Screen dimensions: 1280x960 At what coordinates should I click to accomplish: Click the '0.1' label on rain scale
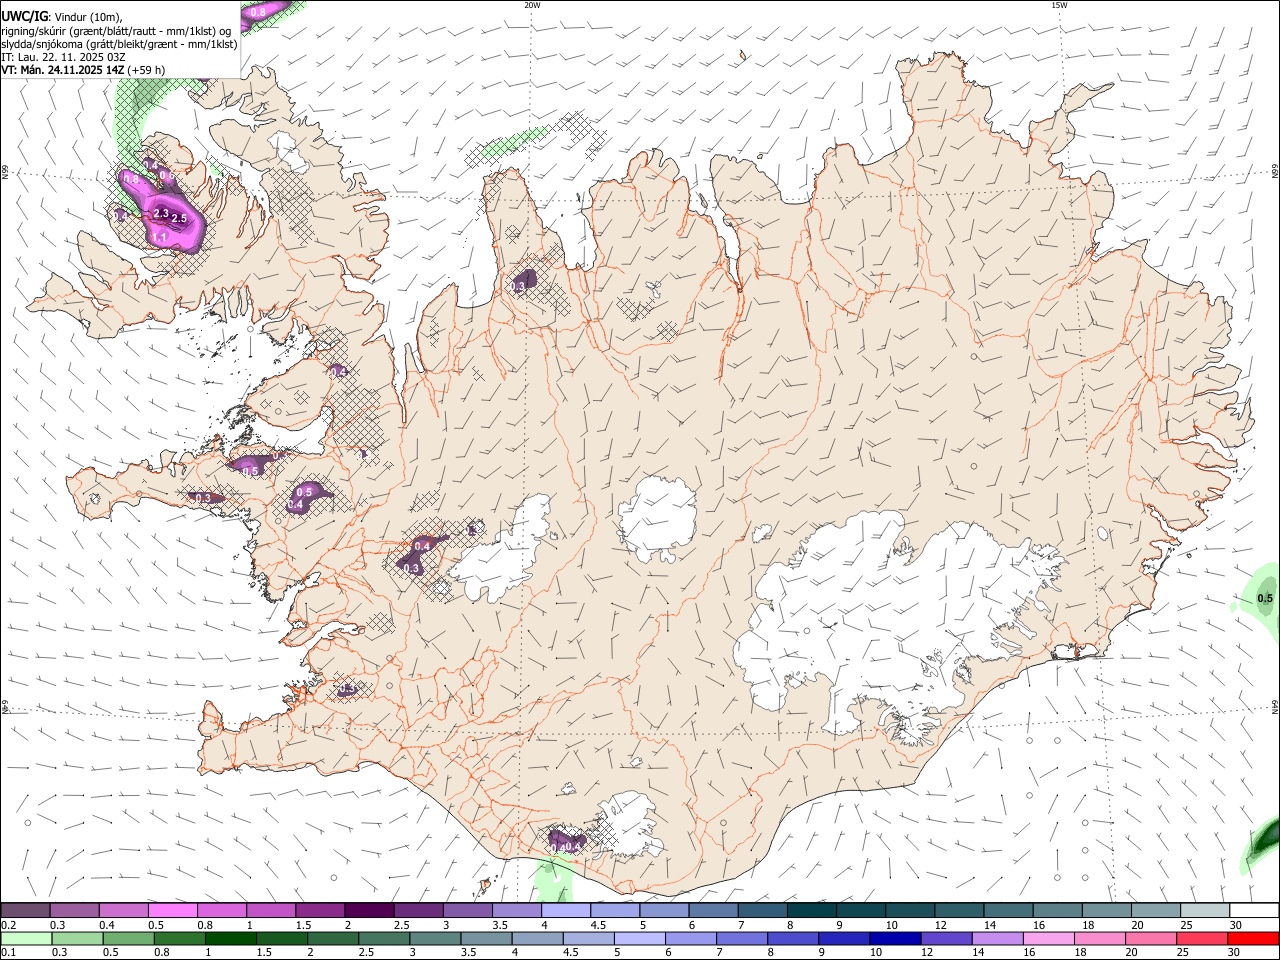pyautogui.click(x=9, y=952)
